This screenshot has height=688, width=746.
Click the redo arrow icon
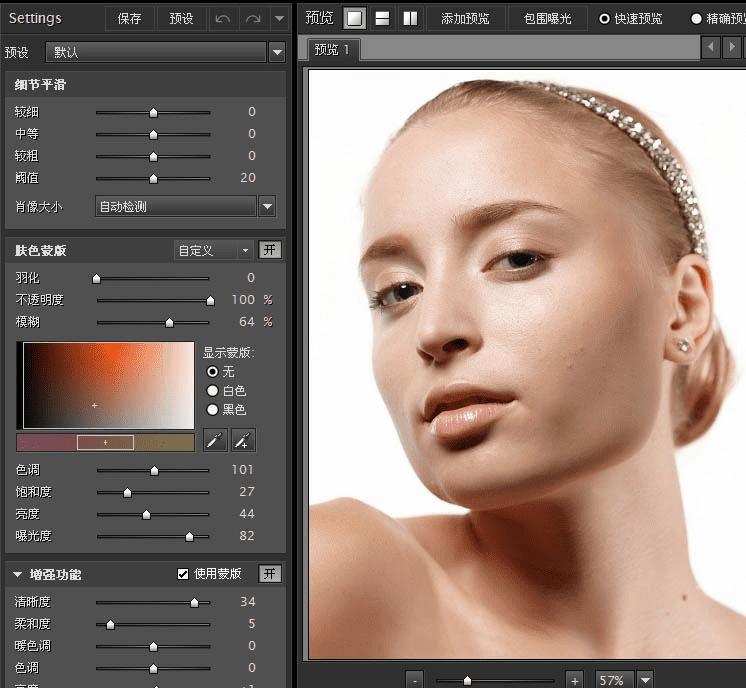(x=253, y=18)
